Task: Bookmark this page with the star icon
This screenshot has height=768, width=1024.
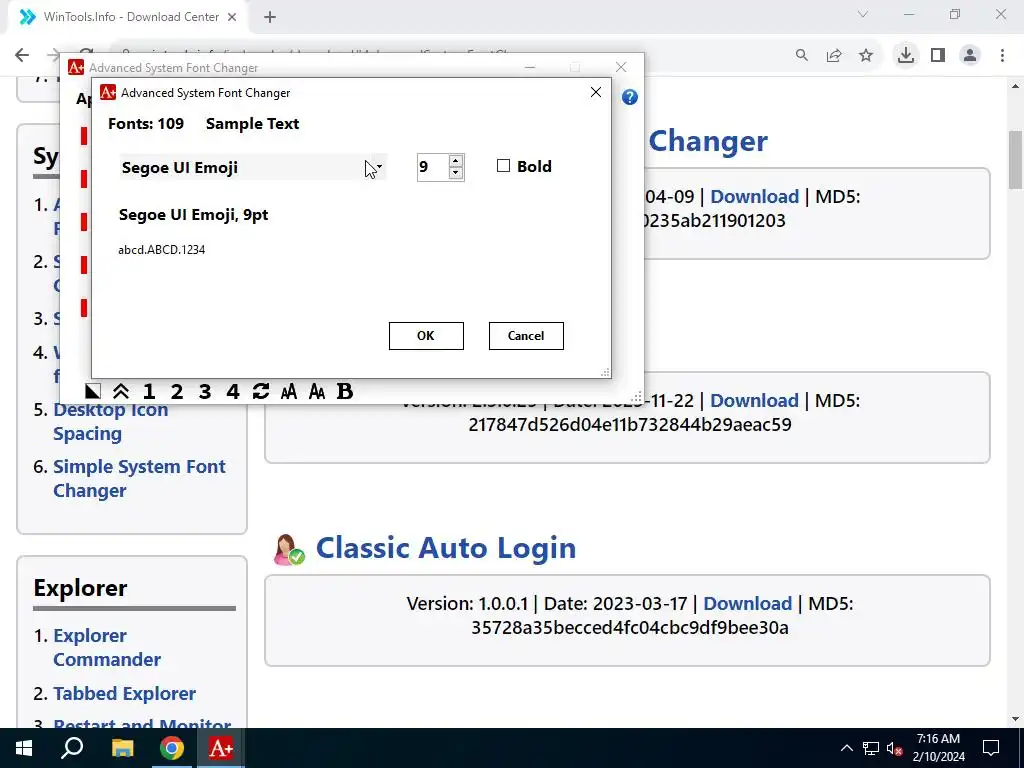Action: [866, 55]
